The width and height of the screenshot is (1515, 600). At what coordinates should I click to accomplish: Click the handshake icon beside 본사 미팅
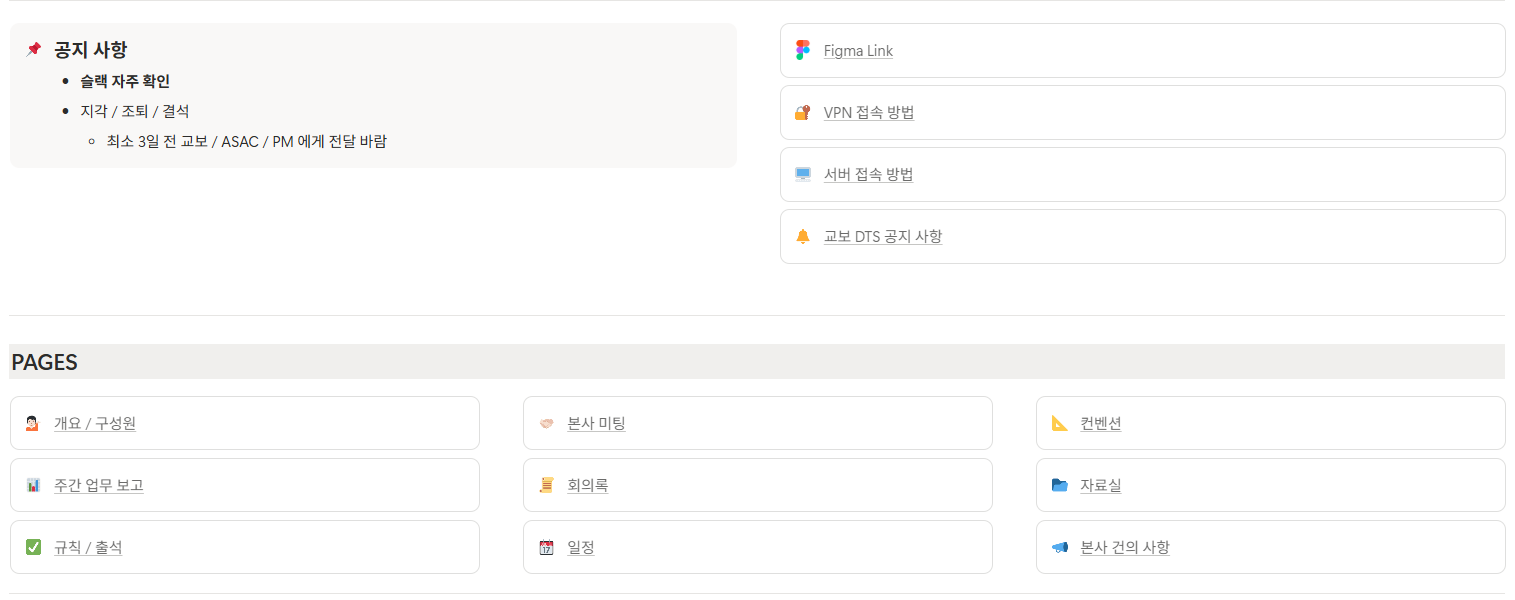546,424
